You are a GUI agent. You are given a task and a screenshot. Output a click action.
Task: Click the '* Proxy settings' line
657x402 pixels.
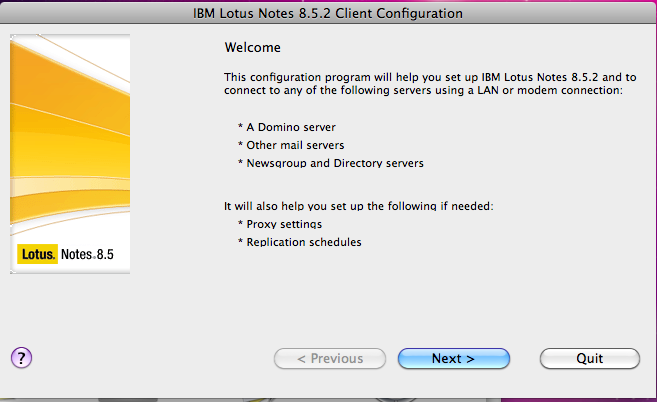click(x=280, y=224)
